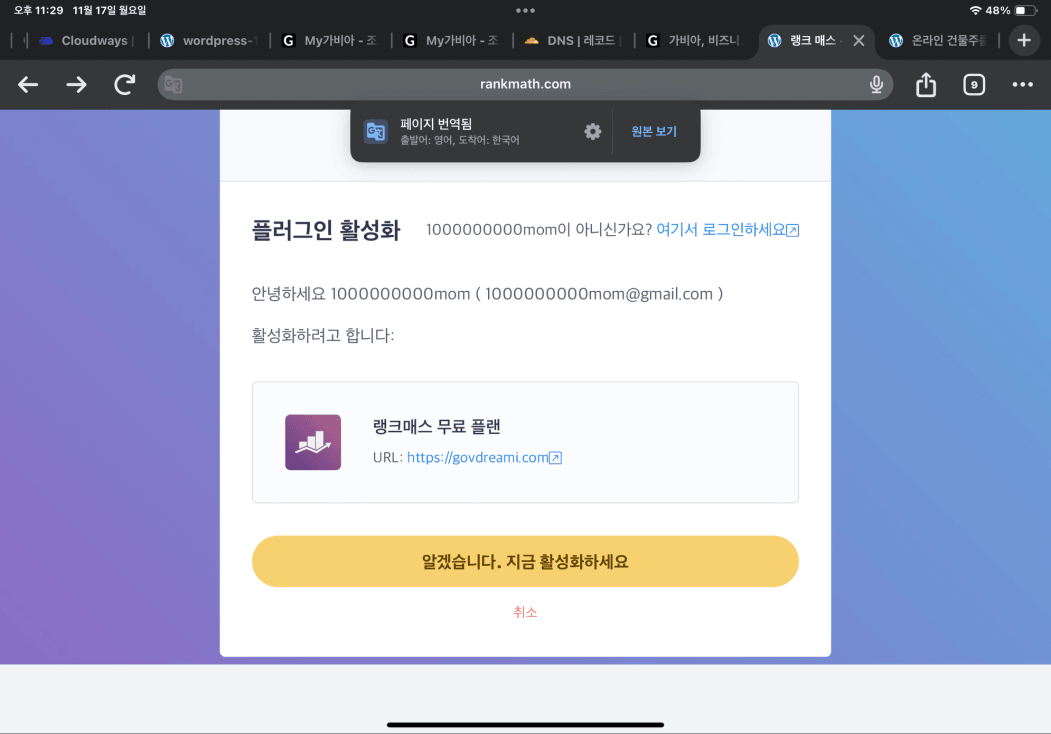The height and width of the screenshot is (734, 1051).
Task: Go forward to the next page
Action: [x=76, y=85]
